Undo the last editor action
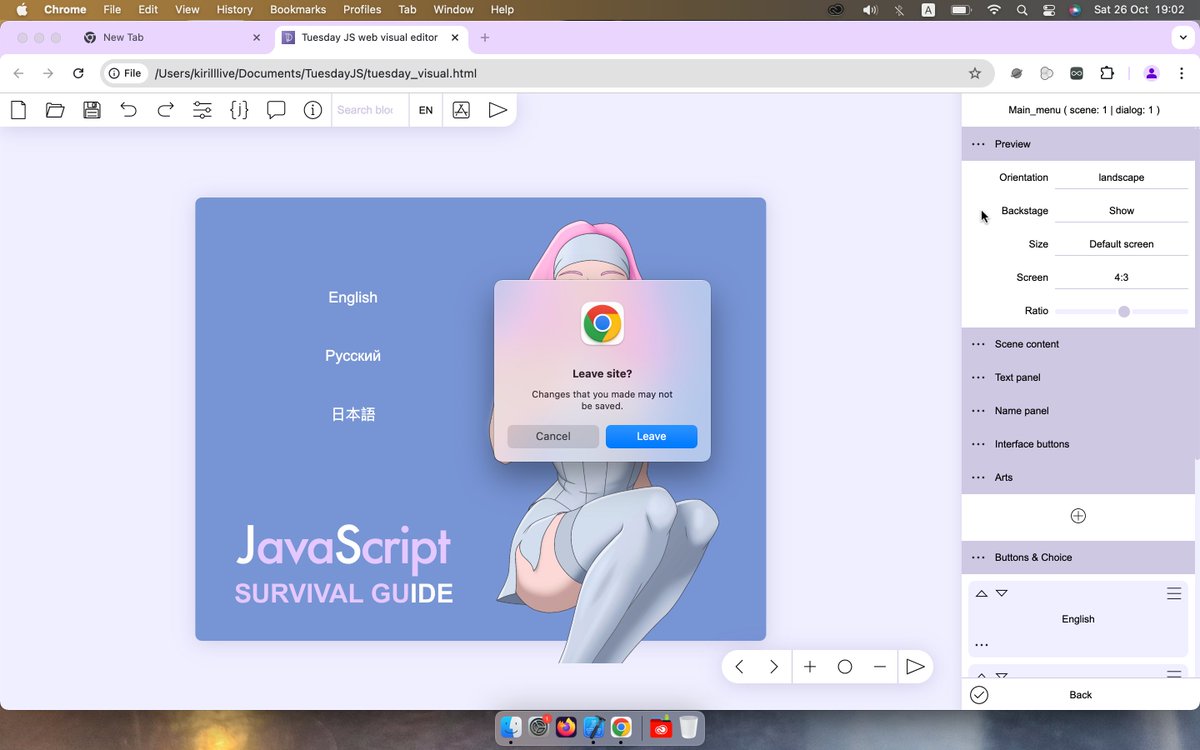Screen dimensions: 1200x750 (x=128, y=110)
